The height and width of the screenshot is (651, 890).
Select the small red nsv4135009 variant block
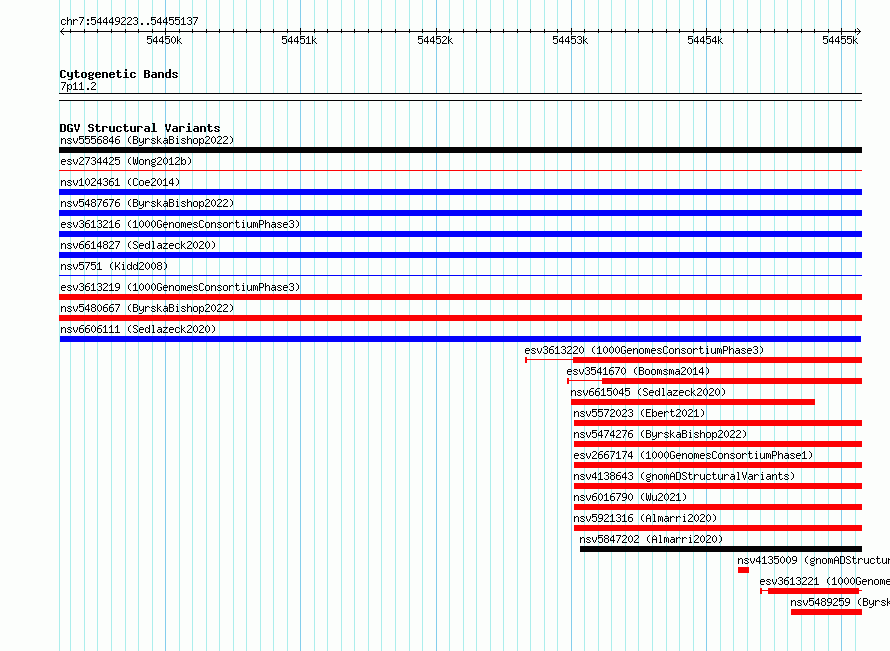(743, 570)
